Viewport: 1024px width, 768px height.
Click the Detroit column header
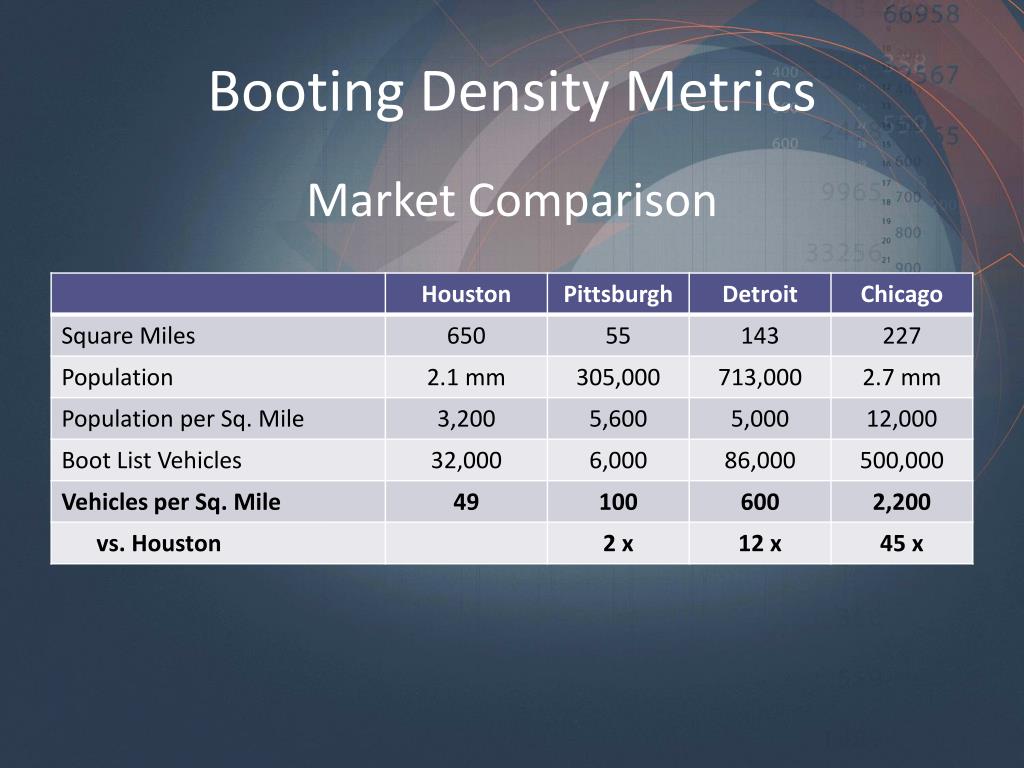click(760, 294)
